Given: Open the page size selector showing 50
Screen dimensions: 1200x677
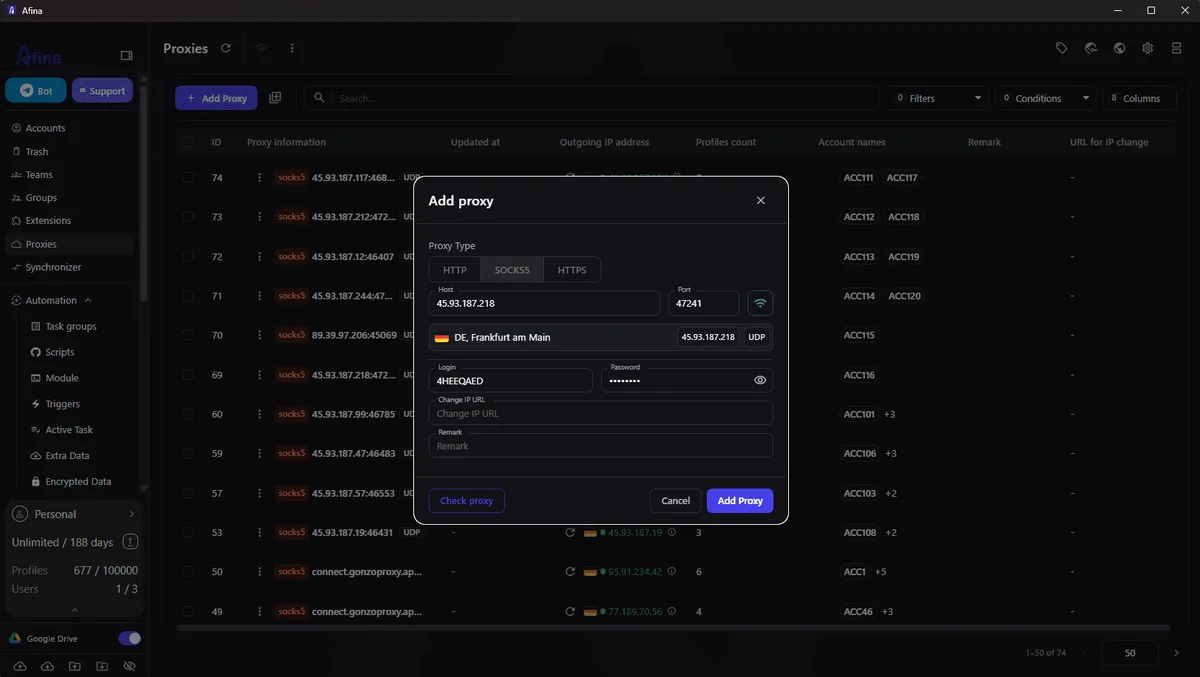Looking at the screenshot, I should [x=1130, y=653].
